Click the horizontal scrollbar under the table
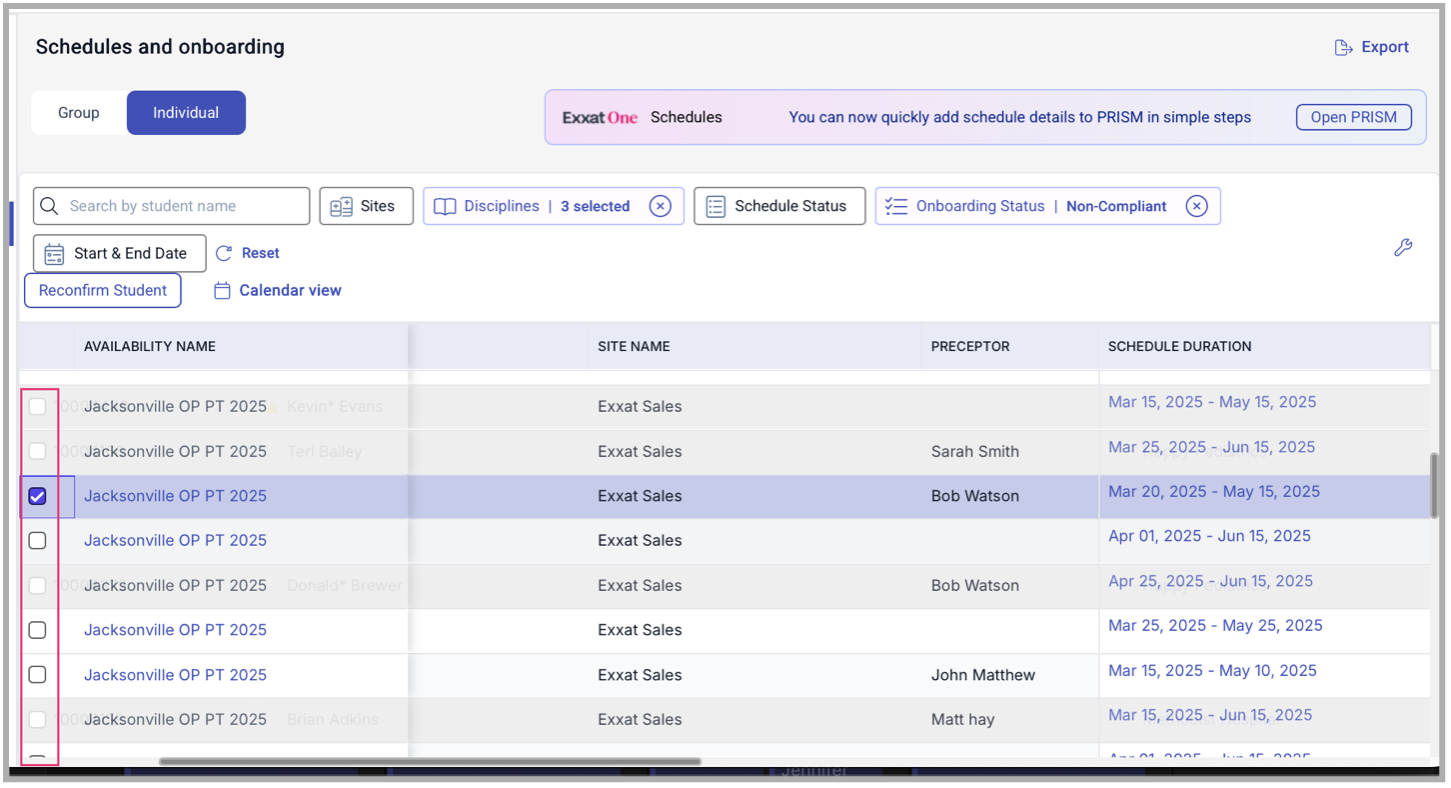The image size is (1451, 788). [430, 762]
